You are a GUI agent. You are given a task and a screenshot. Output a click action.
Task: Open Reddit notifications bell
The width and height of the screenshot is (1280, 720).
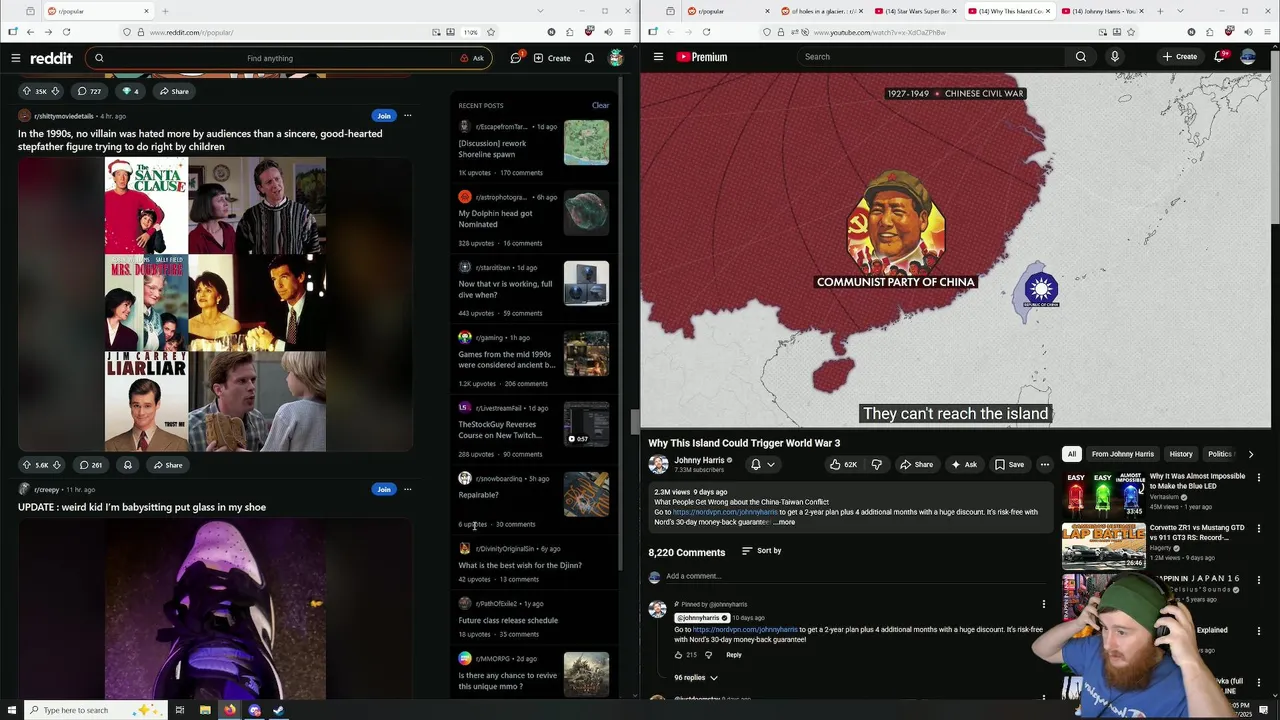coord(589,58)
